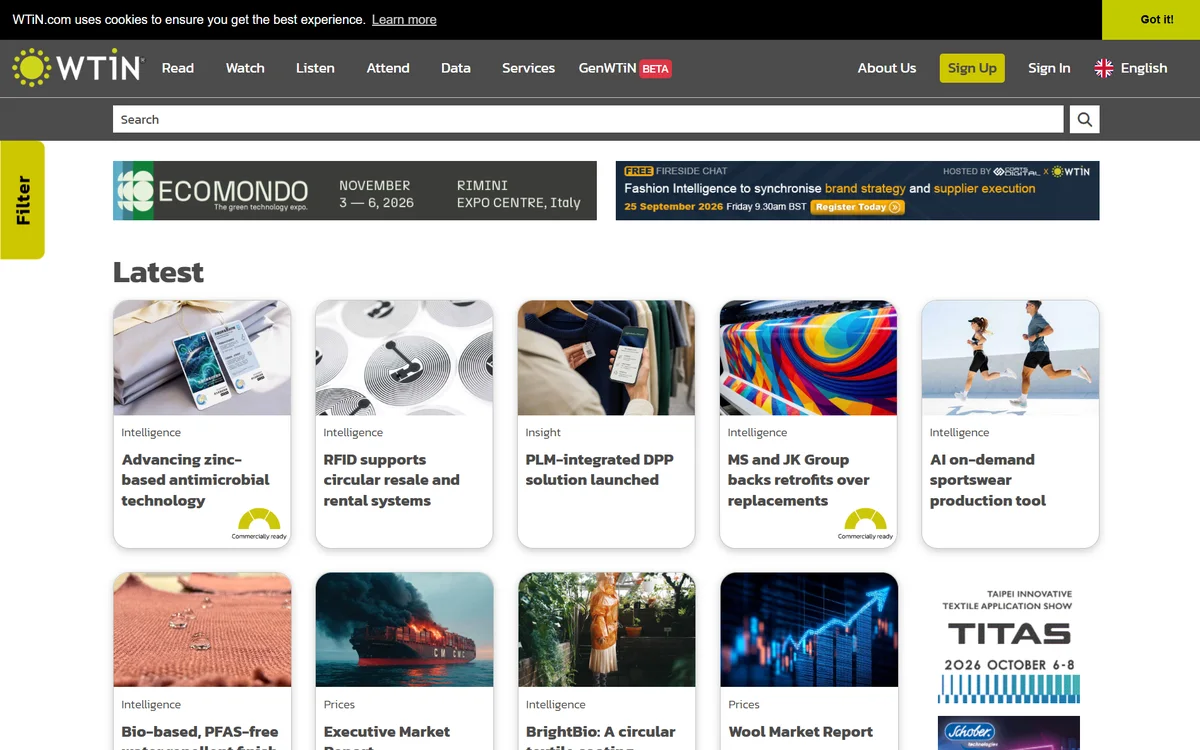Click the Commercially ready gauge on MS and JK card
The height and width of the screenshot is (750, 1200).
click(x=865, y=525)
